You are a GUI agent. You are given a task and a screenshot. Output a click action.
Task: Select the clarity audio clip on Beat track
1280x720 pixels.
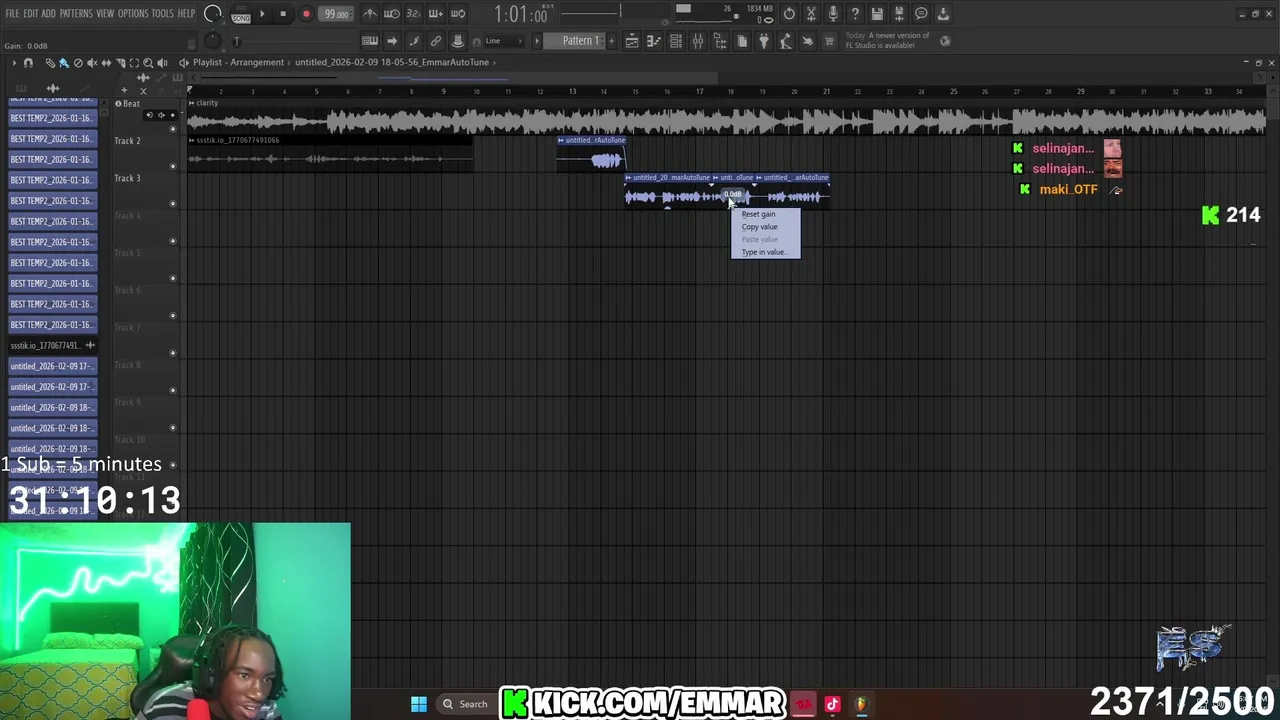[x=727, y=116]
